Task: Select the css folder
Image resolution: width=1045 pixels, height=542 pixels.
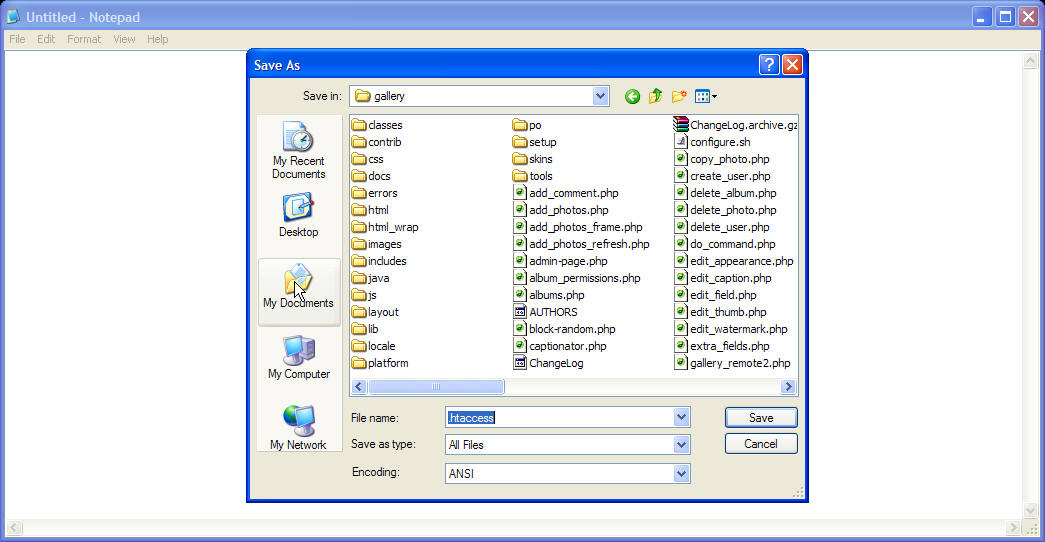Action: (x=368, y=159)
